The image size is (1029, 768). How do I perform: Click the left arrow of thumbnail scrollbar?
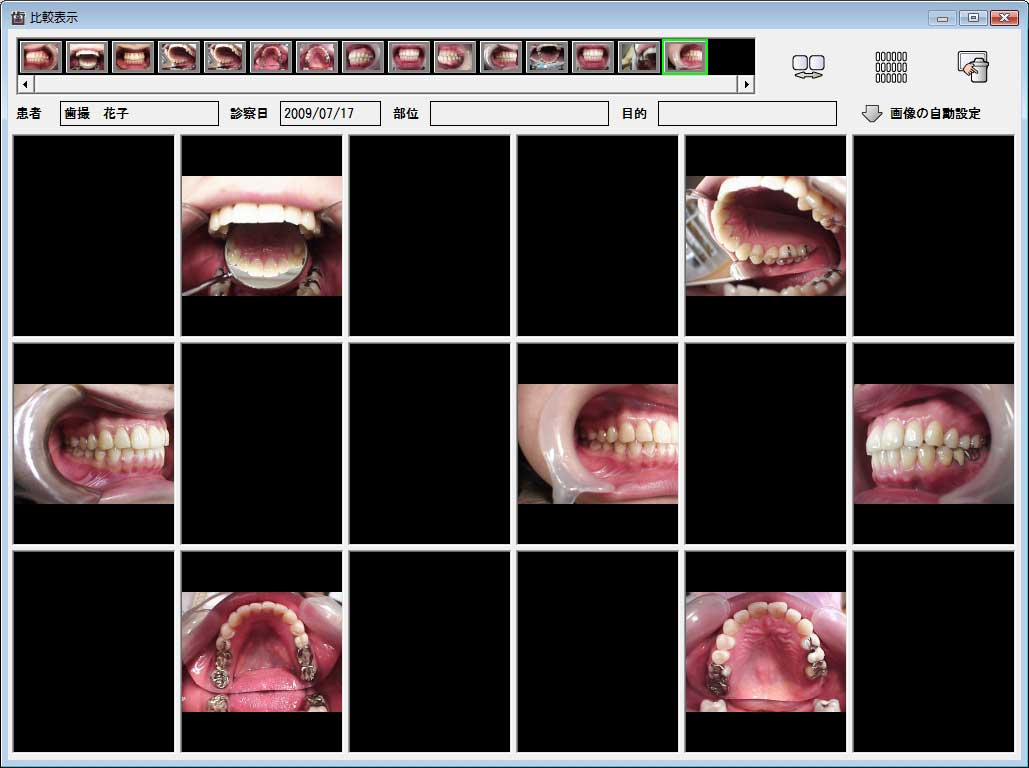pyautogui.click(x=26, y=84)
